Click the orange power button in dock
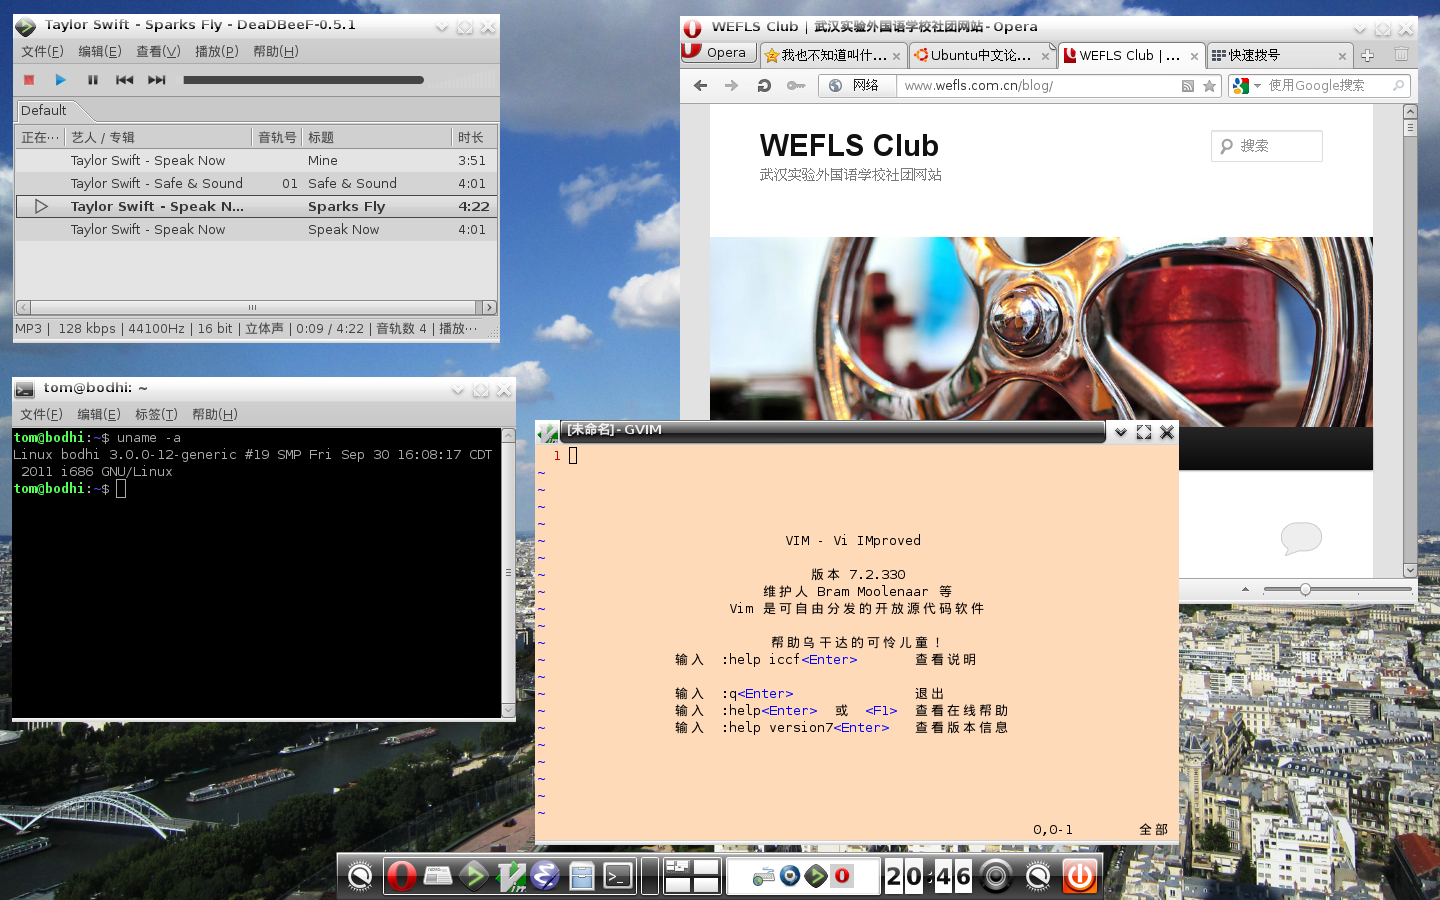The image size is (1440, 900). 1079,877
